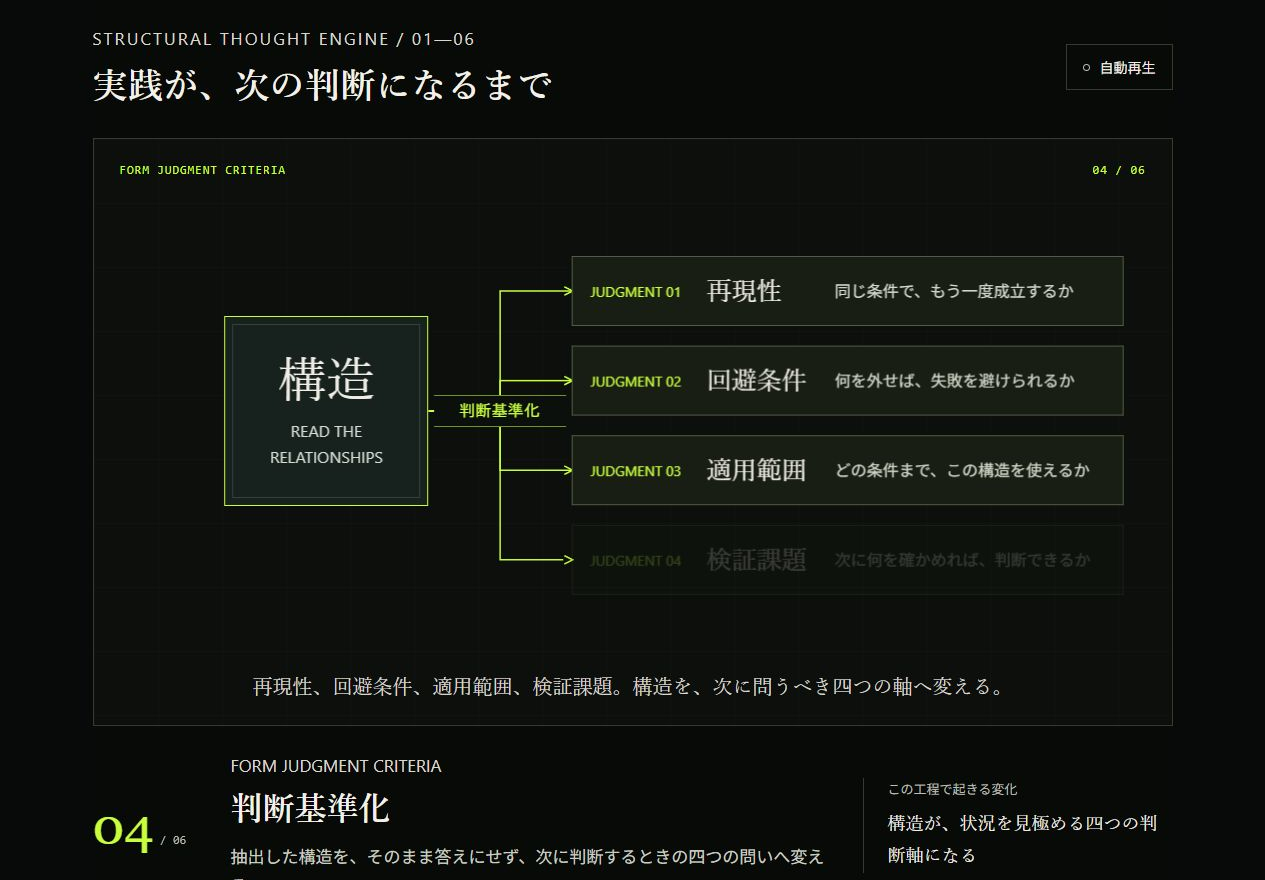This screenshot has height=880, width=1265.
Task: Click the paragraph starting 抽出した構造を
Action: 527,863
